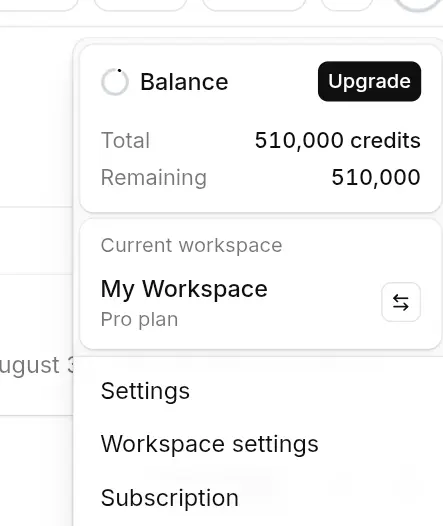Click the Upgrade button
The width and height of the screenshot is (443, 526).
[369, 81]
